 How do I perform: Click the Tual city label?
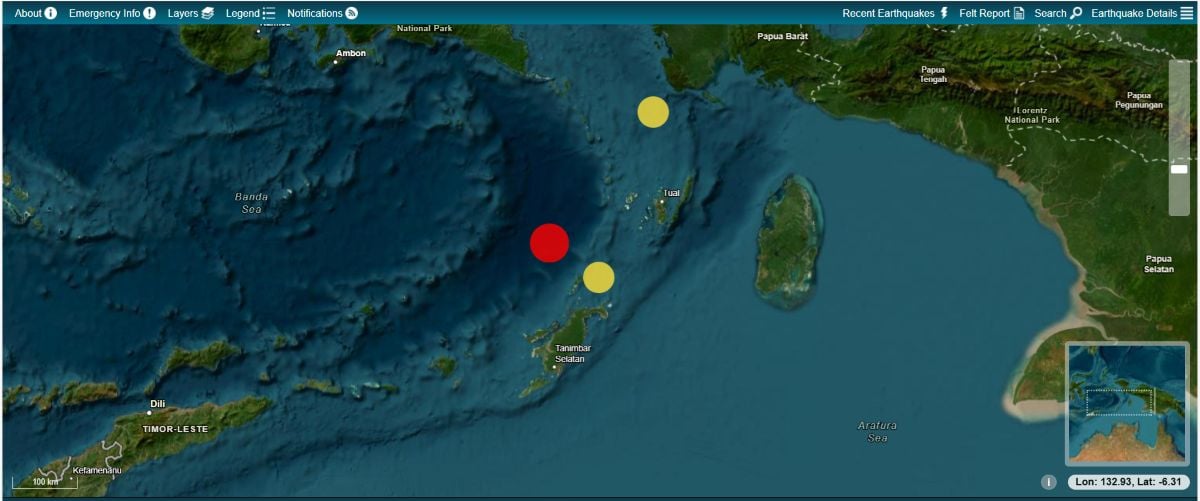671,193
